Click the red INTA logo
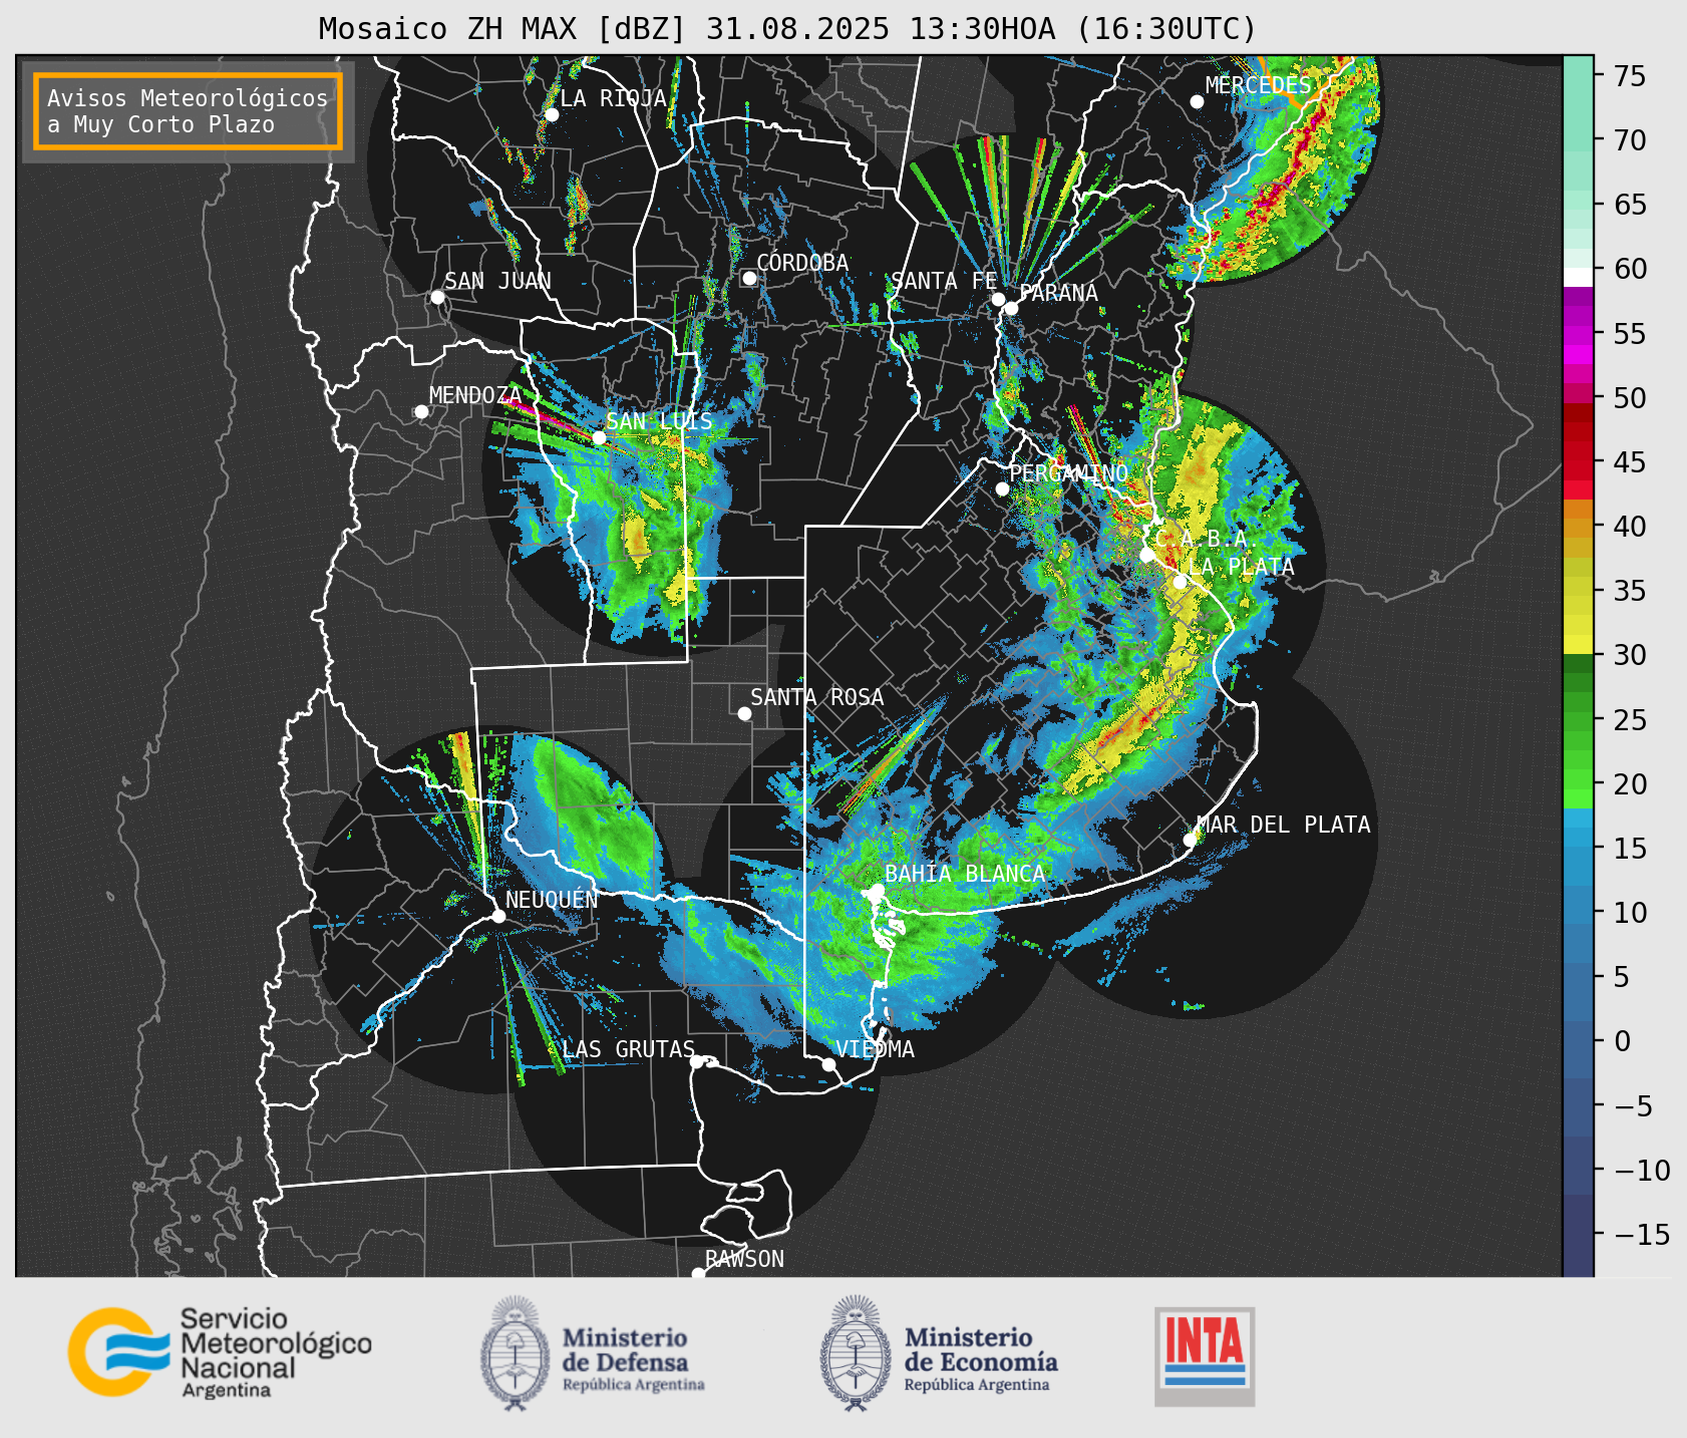The height and width of the screenshot is (1438, 1687). pos(1204,1356)
